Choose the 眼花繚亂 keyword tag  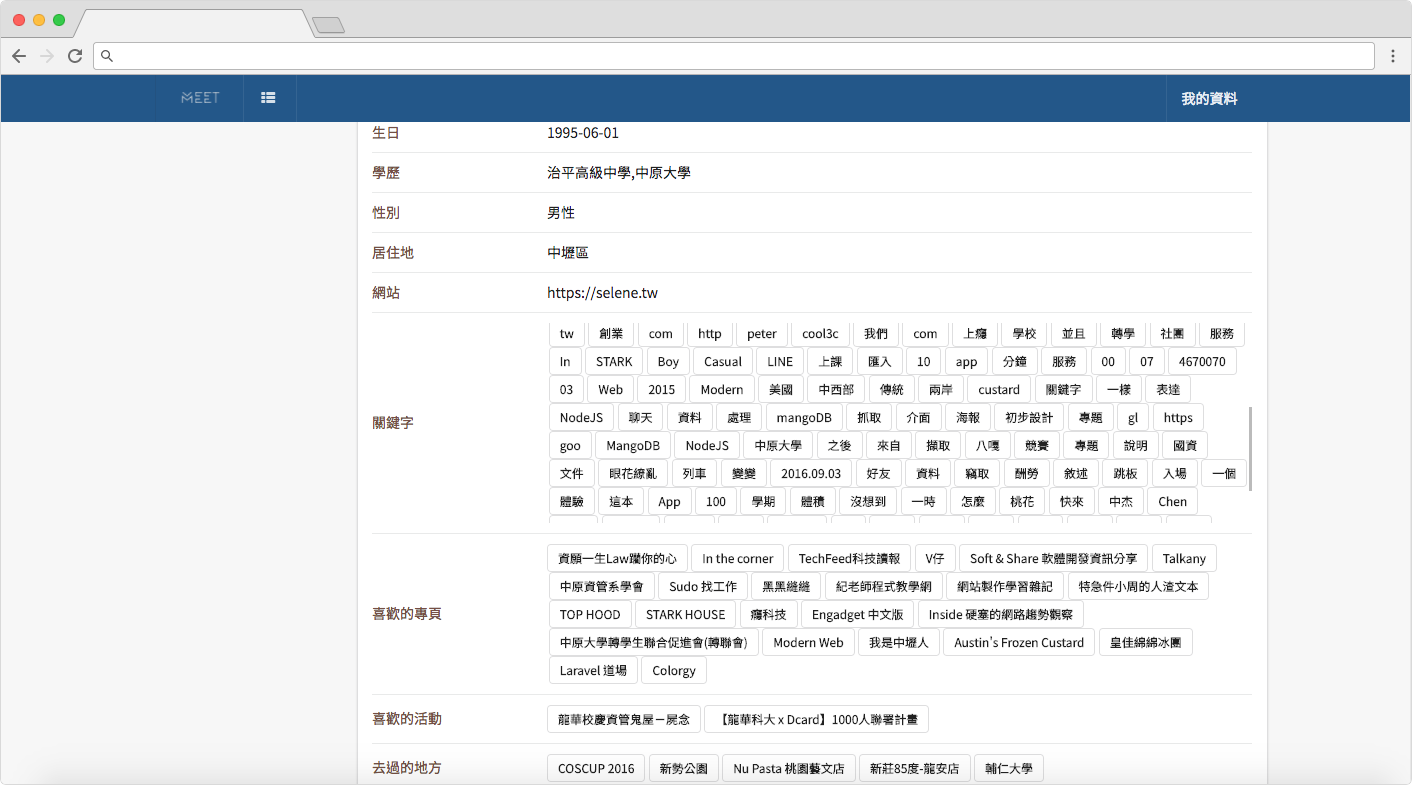(633, 474)
